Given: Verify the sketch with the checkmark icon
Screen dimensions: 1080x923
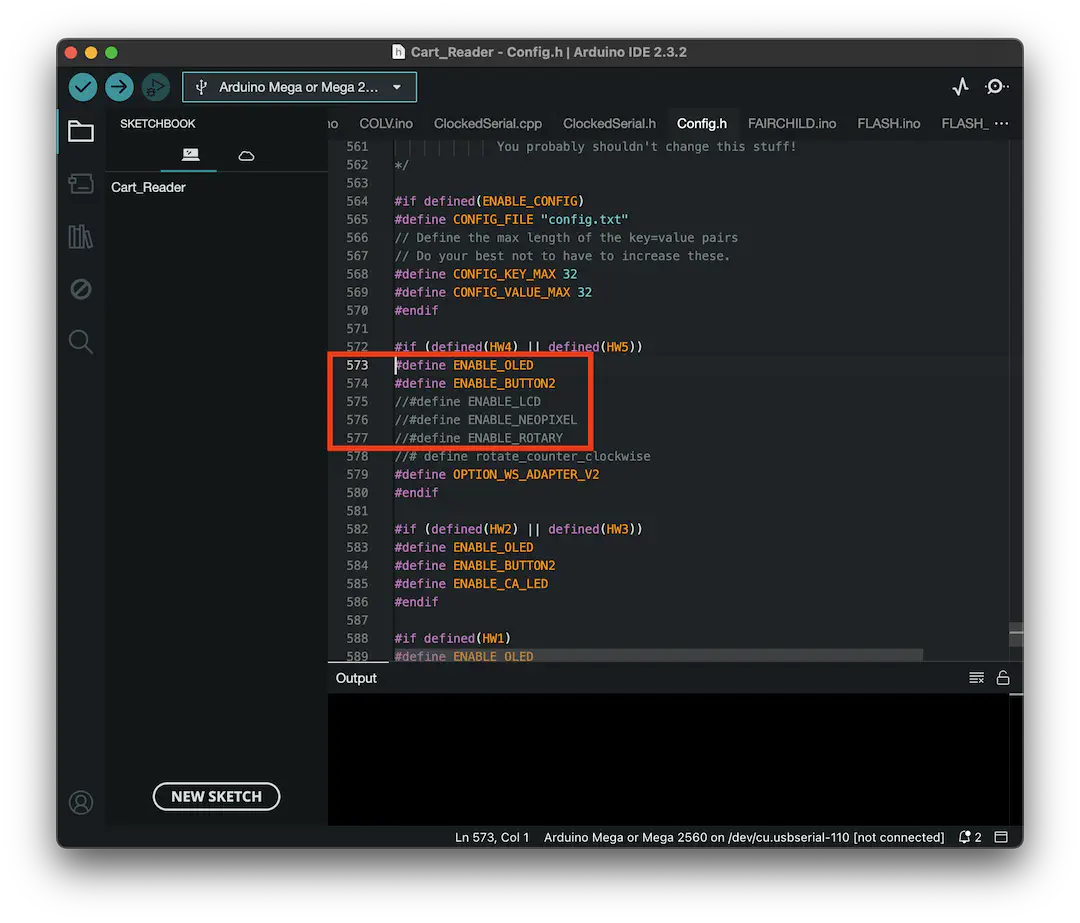Looking at the screenshot, I should [x=83, y=87].
